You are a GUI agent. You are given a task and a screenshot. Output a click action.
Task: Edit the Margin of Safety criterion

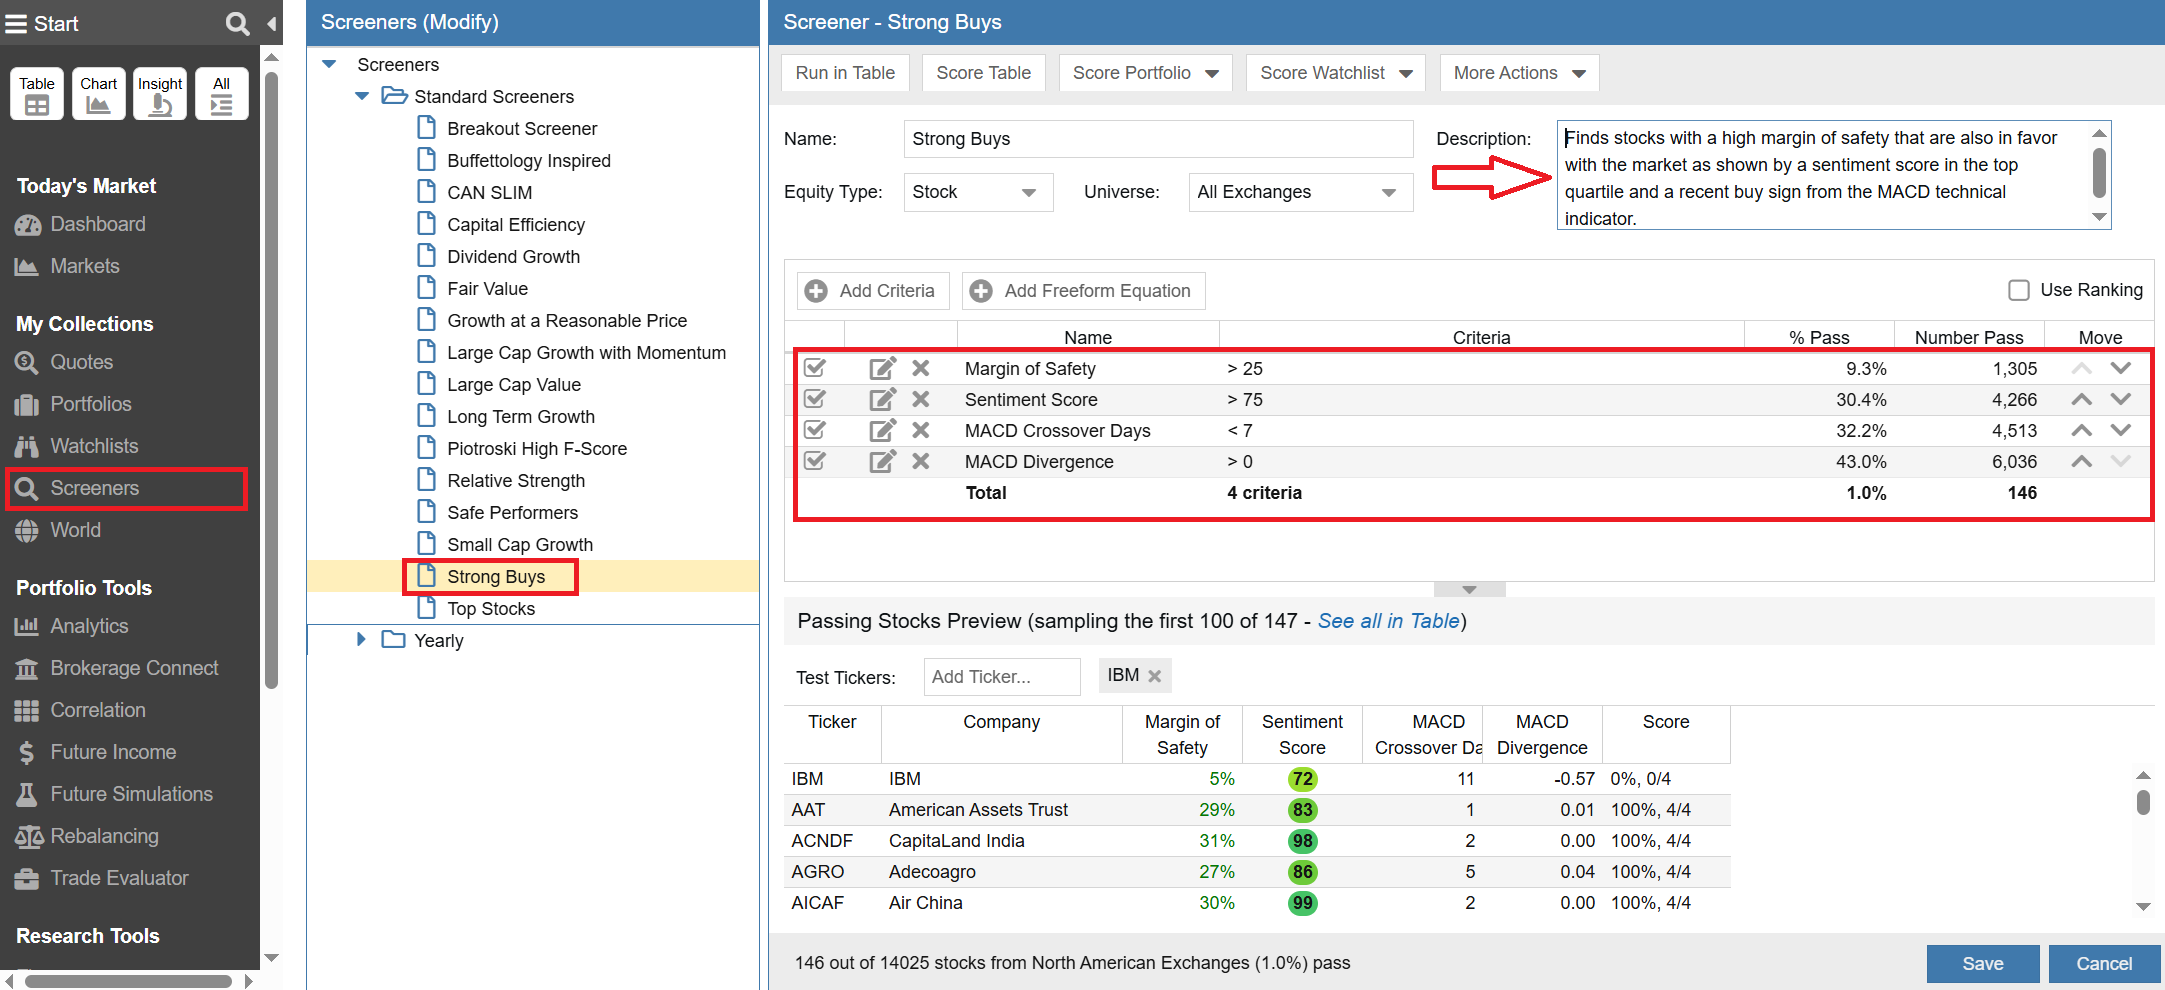click(882, 369)
